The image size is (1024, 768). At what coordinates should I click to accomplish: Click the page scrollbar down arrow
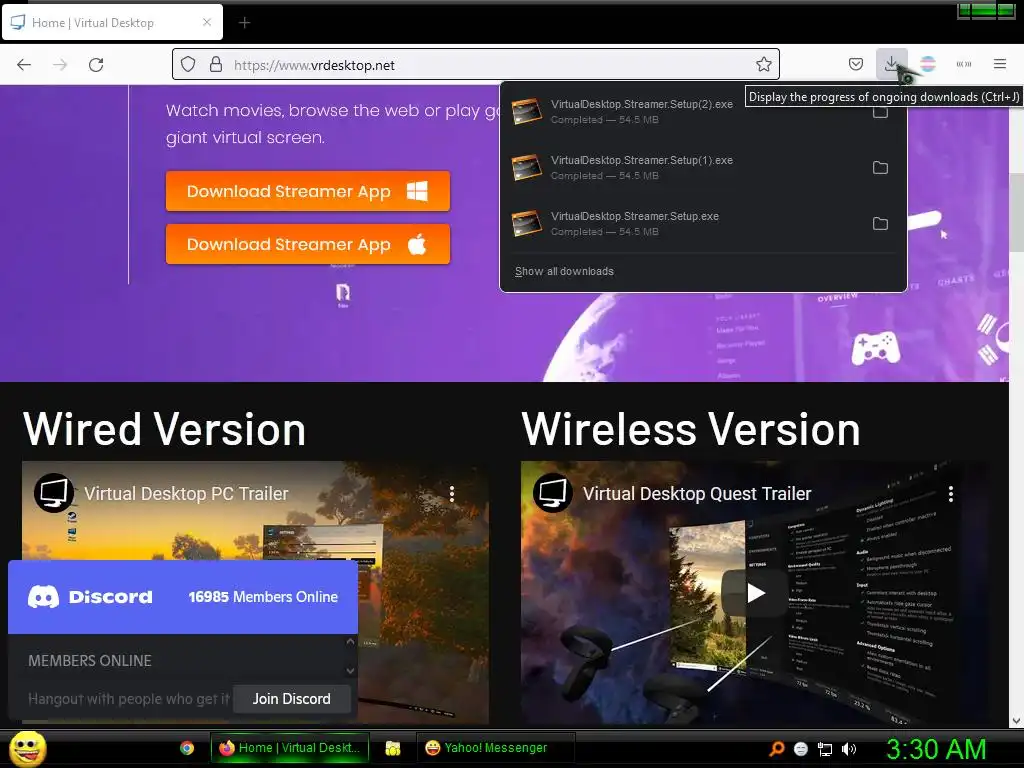pyautogui.click(x=1016, y=721)
